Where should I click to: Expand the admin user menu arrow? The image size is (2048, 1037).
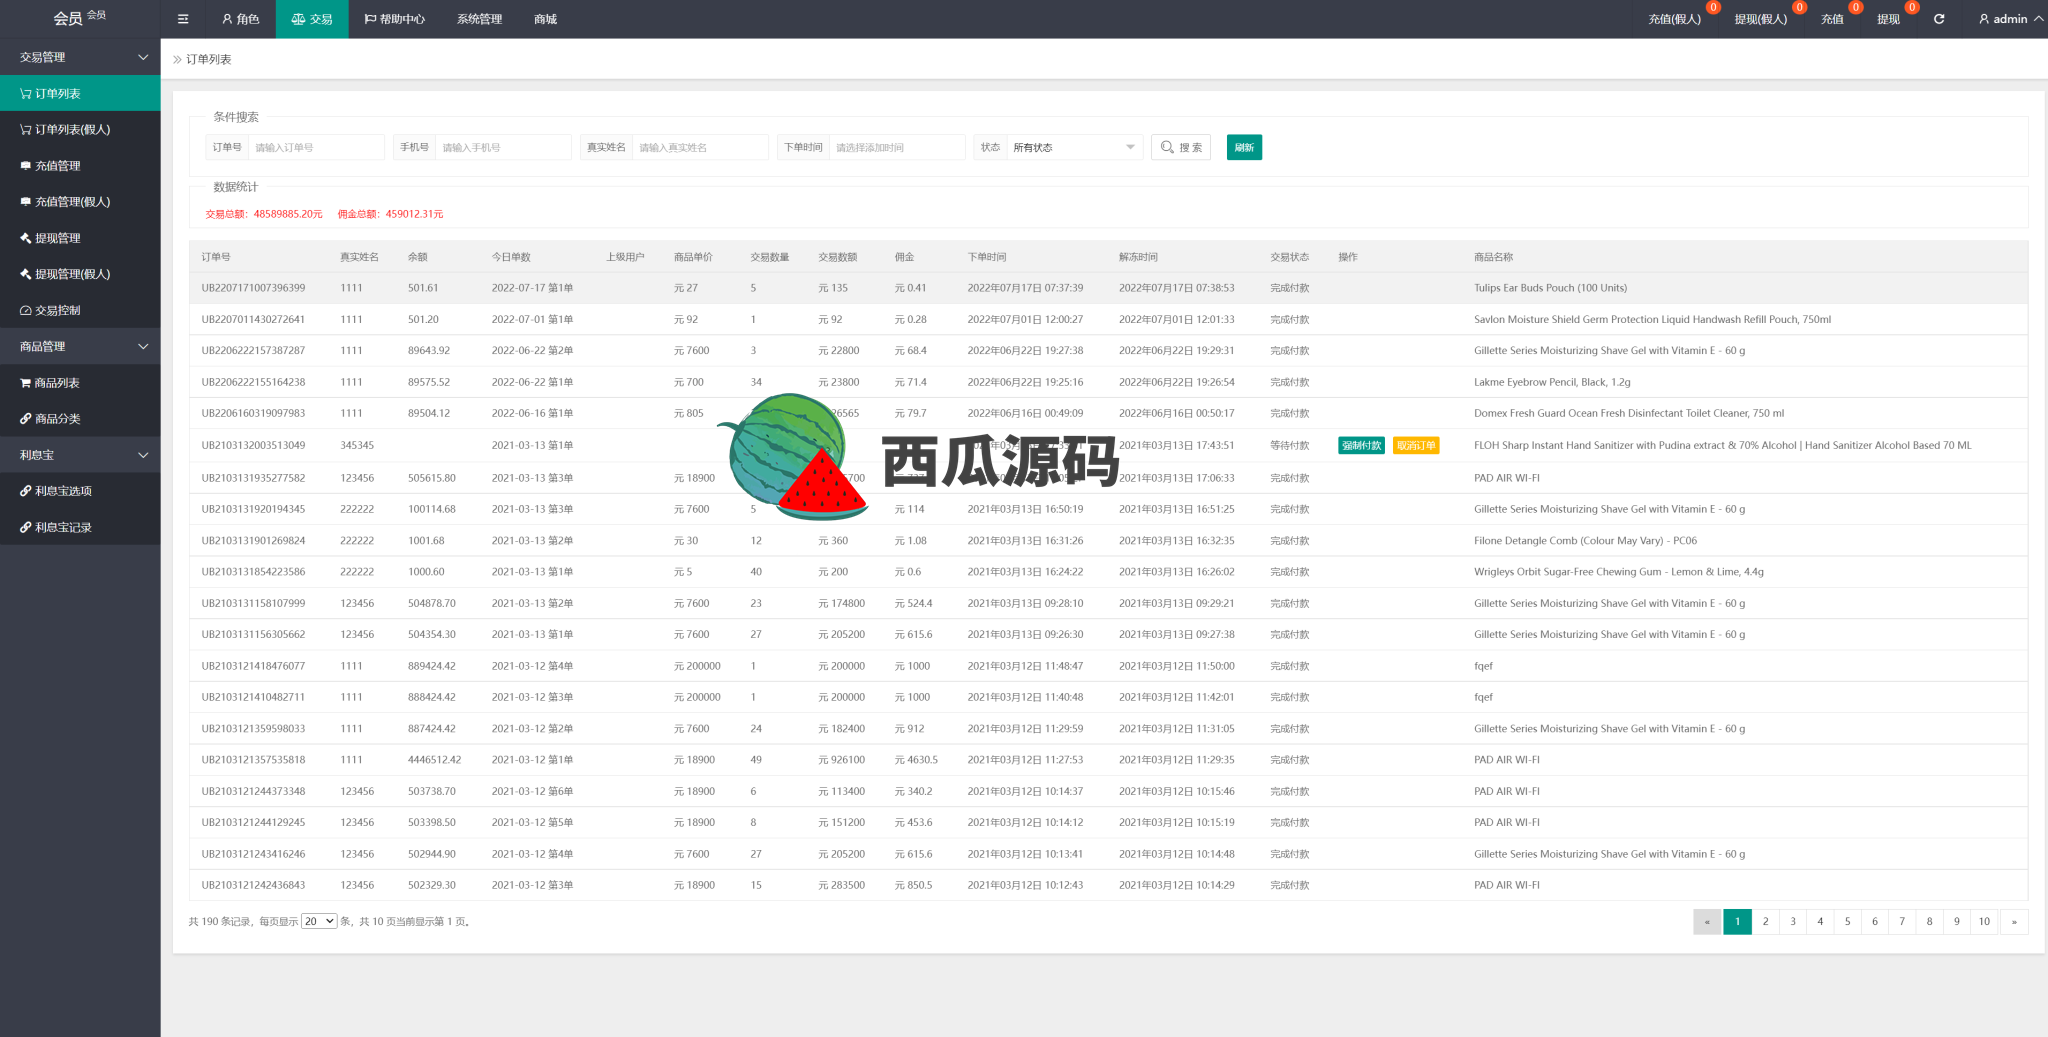[x=2038, y=19]
